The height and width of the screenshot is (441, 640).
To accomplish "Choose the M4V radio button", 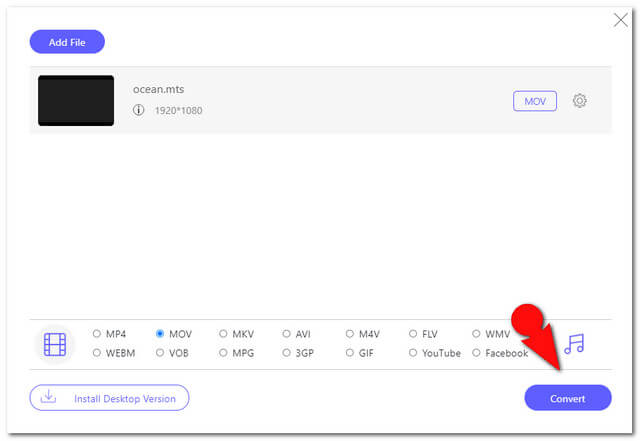I will pos(350,334).
